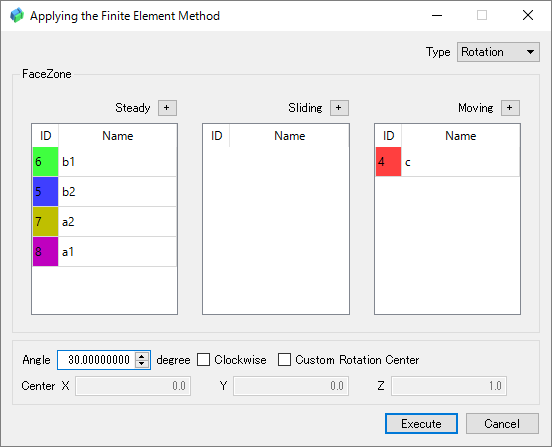The width and height of the screenshot is (552, 447).
Task: Add a face zone to Moving list
Action: pos(510,108)
